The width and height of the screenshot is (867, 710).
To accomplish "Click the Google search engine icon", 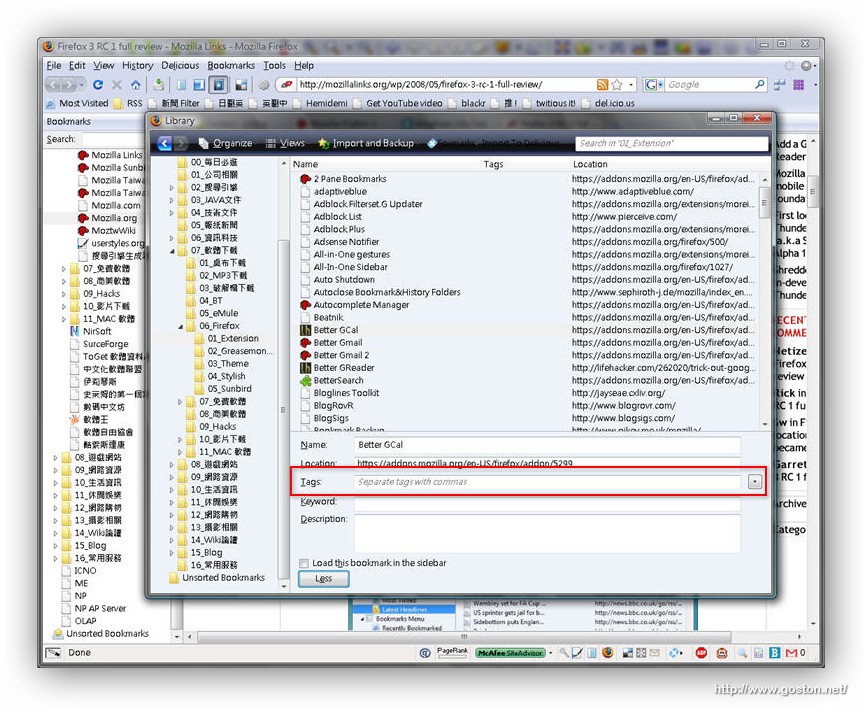I will pyautogui.click(x=651, y=85).
